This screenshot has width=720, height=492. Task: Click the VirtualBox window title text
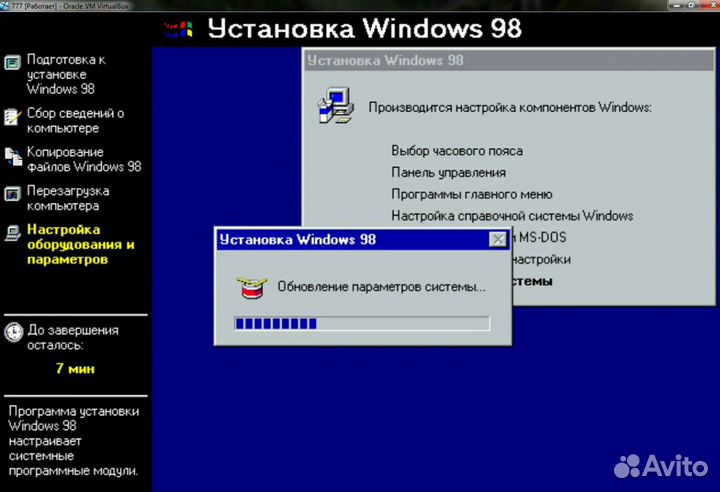tap(70, 6)
